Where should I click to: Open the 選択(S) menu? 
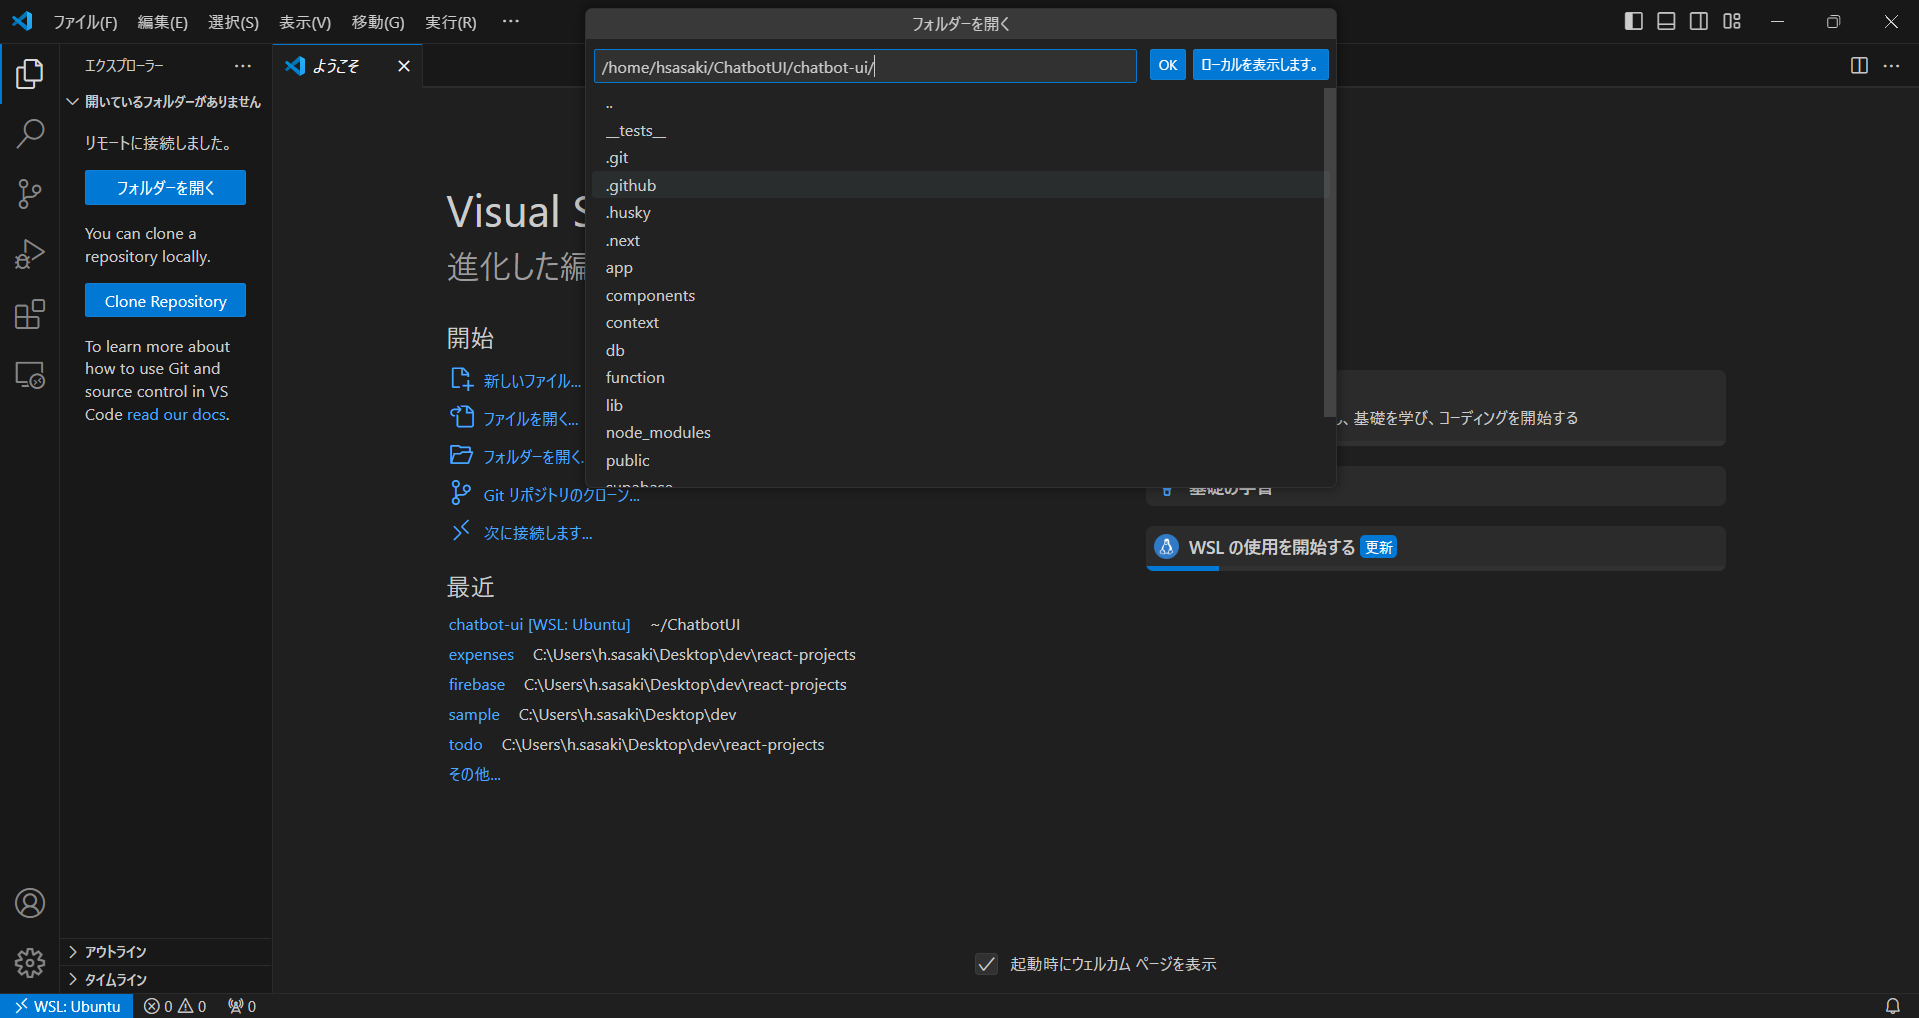233,22
